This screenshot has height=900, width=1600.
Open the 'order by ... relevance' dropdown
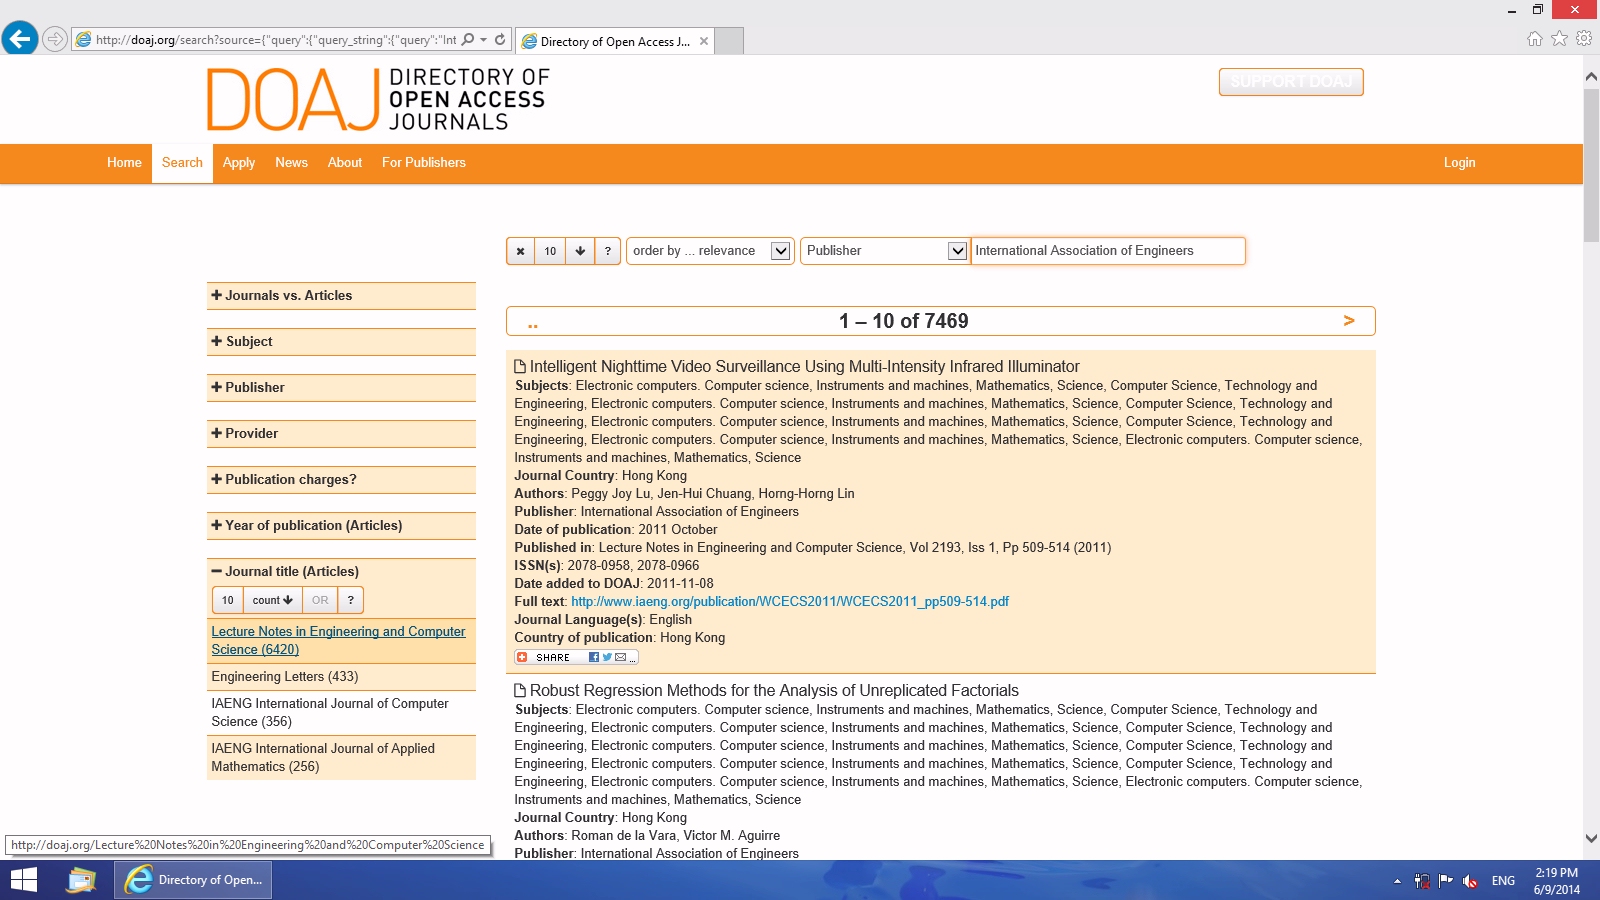click(710, 251)
